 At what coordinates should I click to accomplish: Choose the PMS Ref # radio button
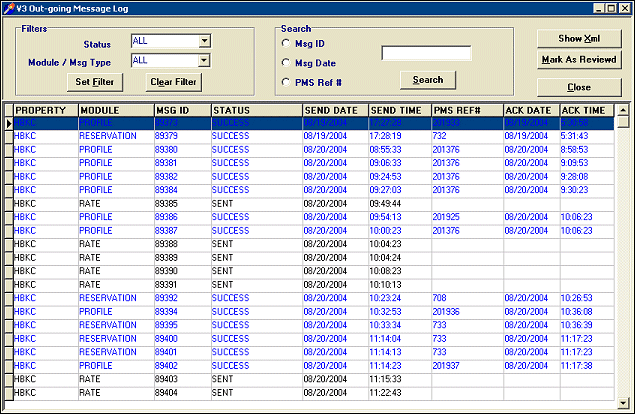287,82
